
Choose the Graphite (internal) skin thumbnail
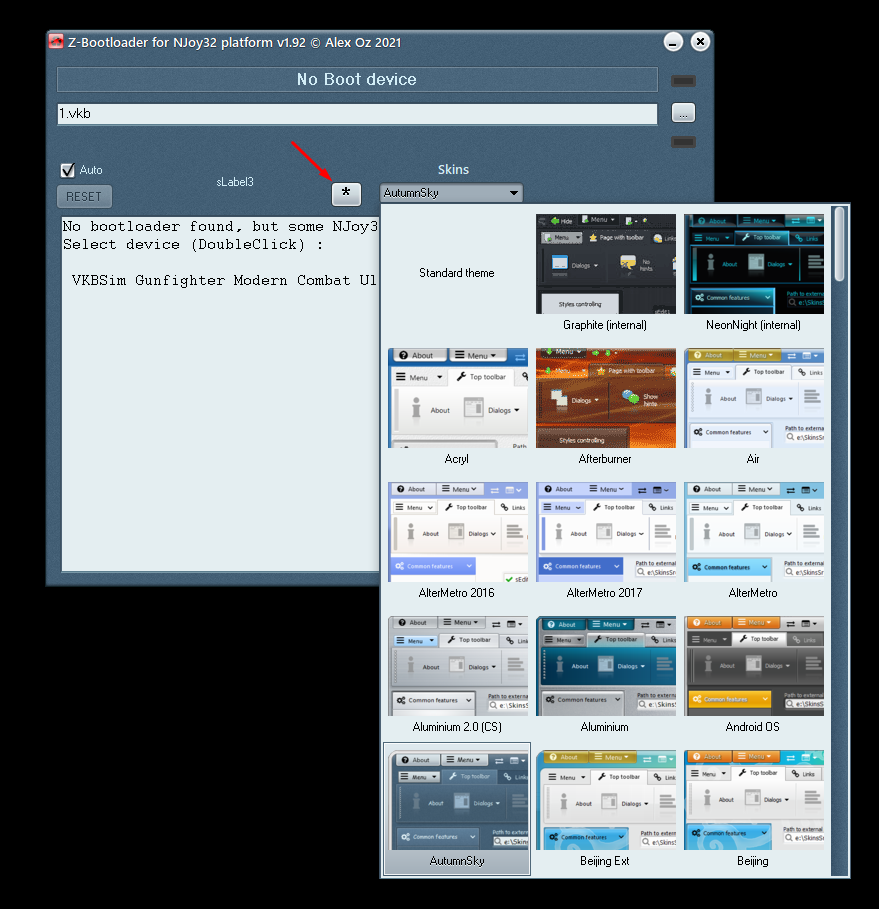[605, 272]
